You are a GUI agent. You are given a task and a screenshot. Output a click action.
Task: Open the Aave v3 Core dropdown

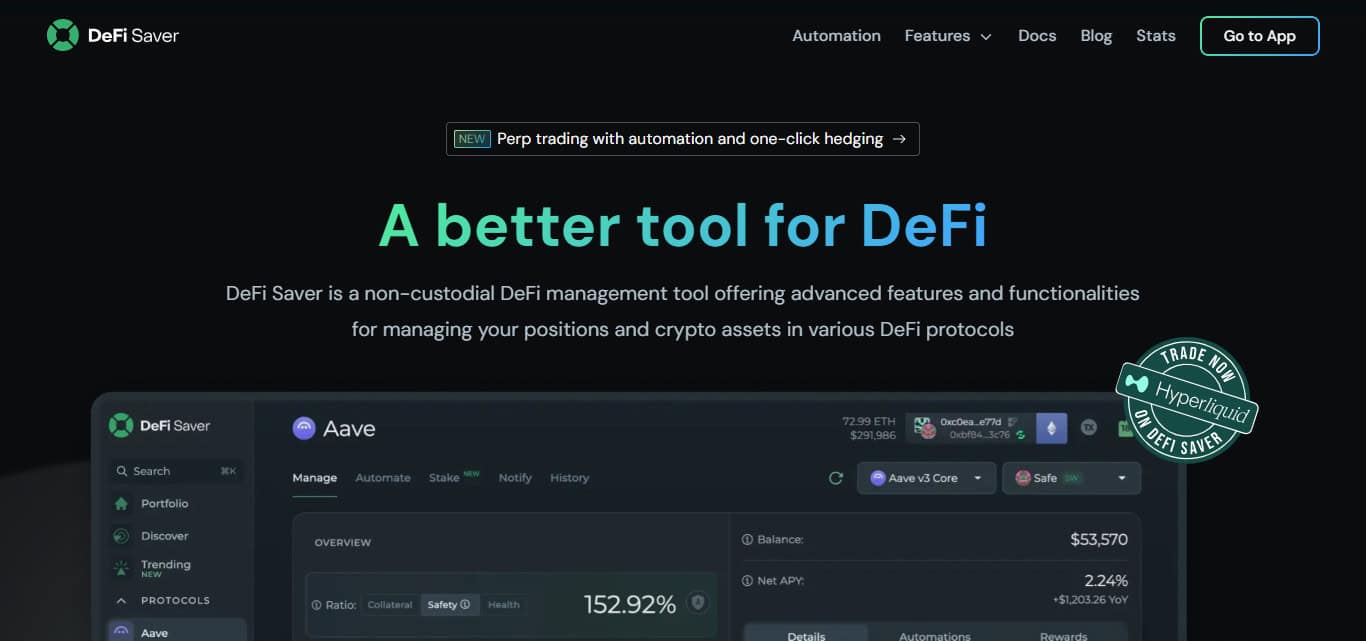pyautogui.click(x=927, y=478)
